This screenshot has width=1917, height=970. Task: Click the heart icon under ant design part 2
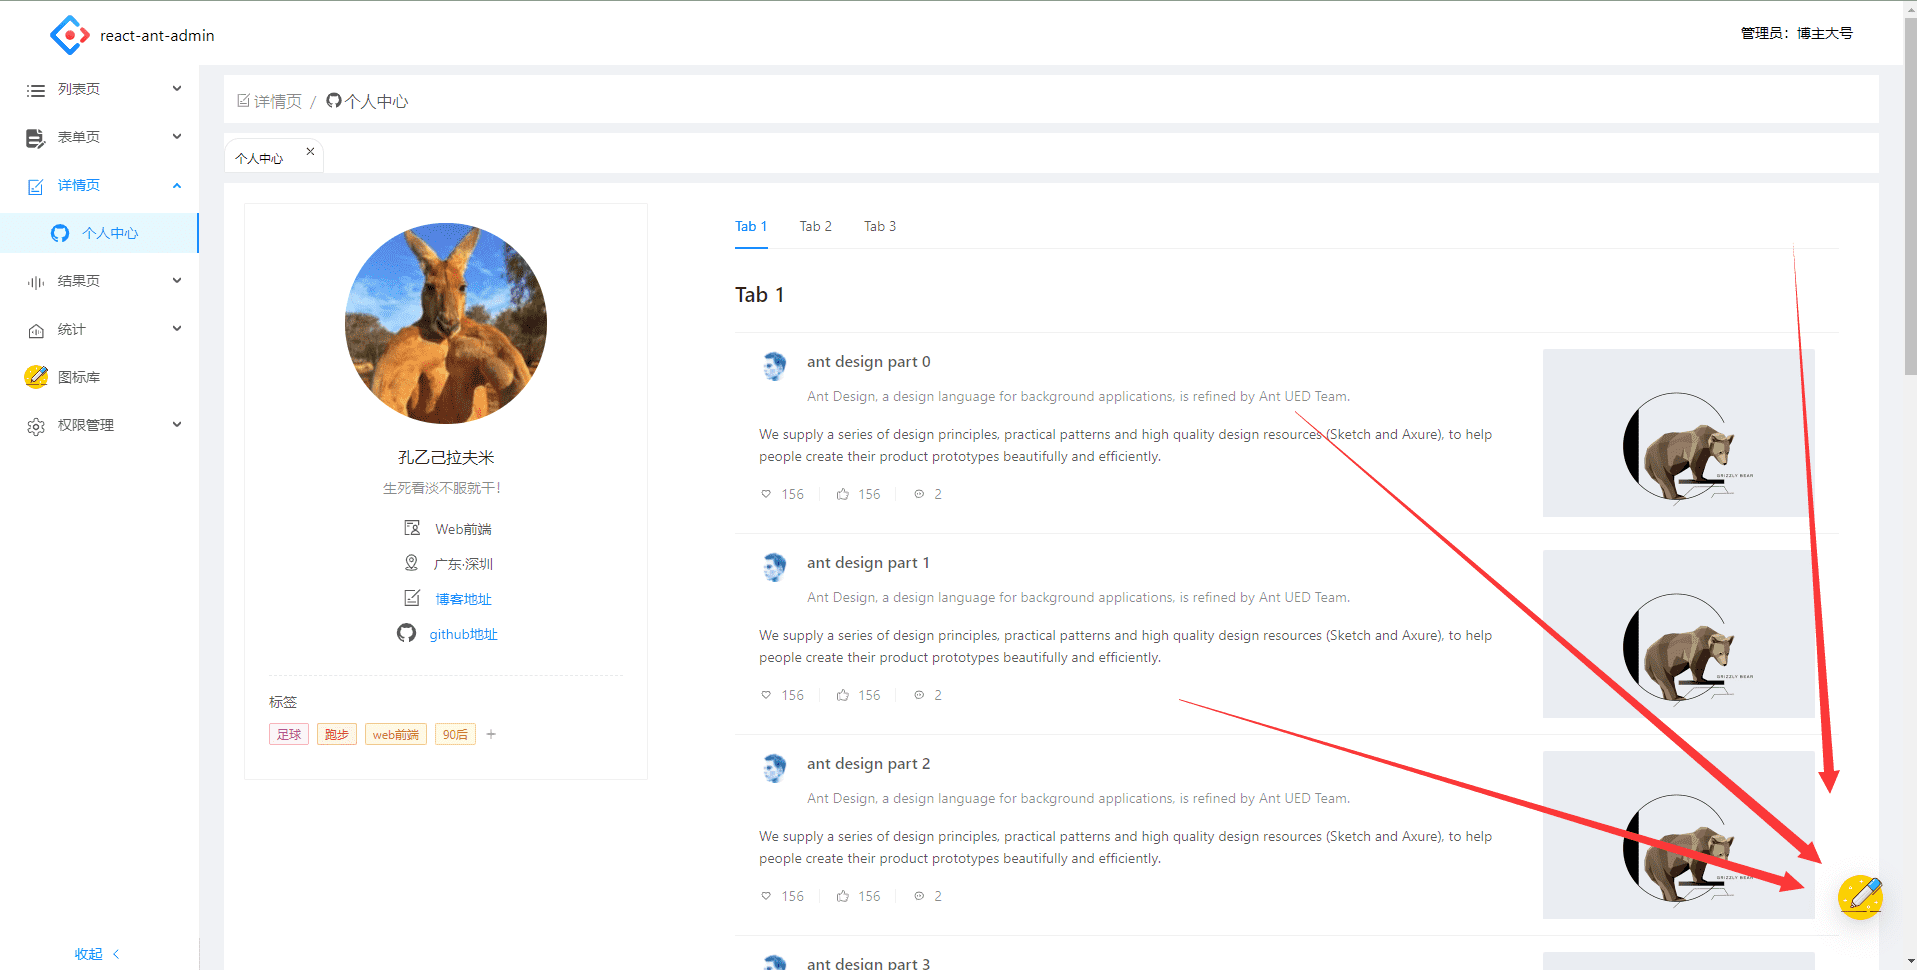(x=766, y=896)
